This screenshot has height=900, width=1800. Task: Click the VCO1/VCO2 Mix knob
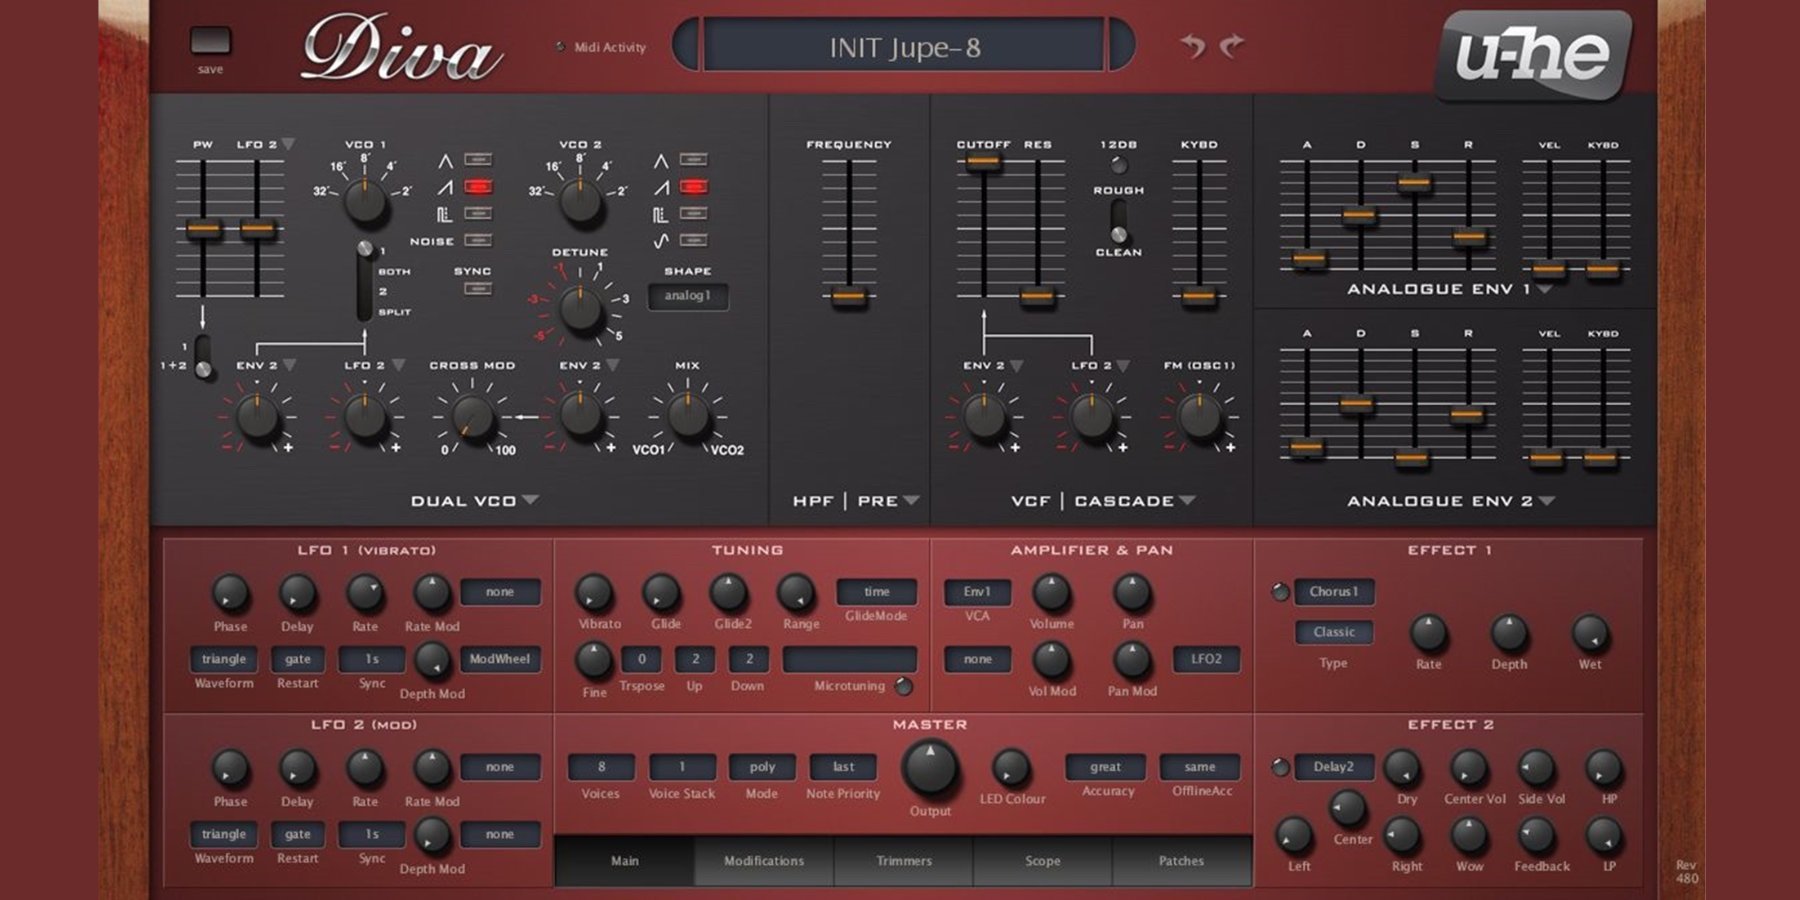click(x=688, y=417)
